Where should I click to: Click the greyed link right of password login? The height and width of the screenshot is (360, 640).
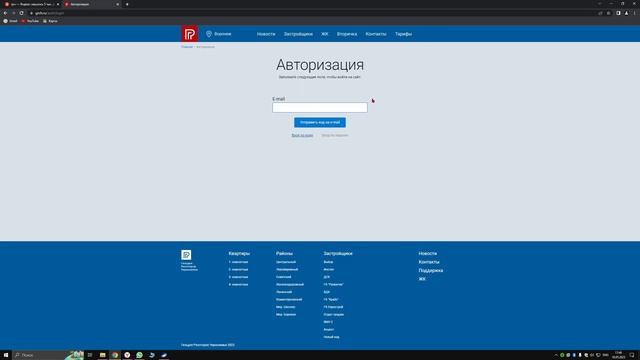[x=335, y=136]
